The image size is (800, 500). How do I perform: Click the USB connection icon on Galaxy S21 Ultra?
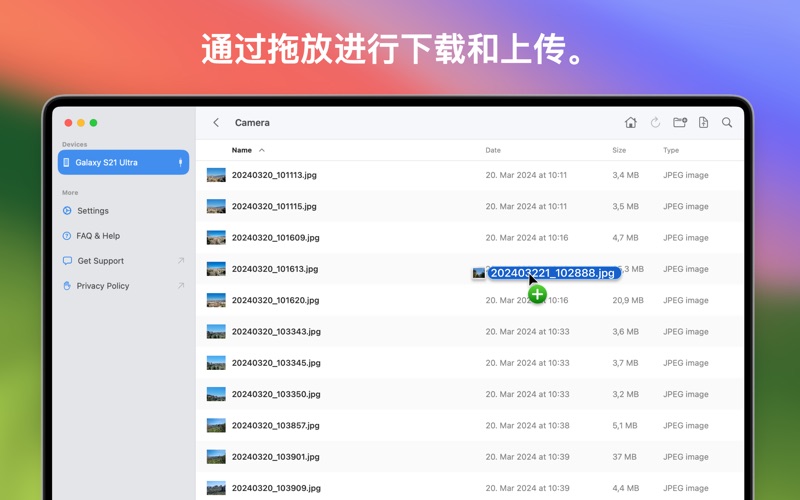[180, 162]
